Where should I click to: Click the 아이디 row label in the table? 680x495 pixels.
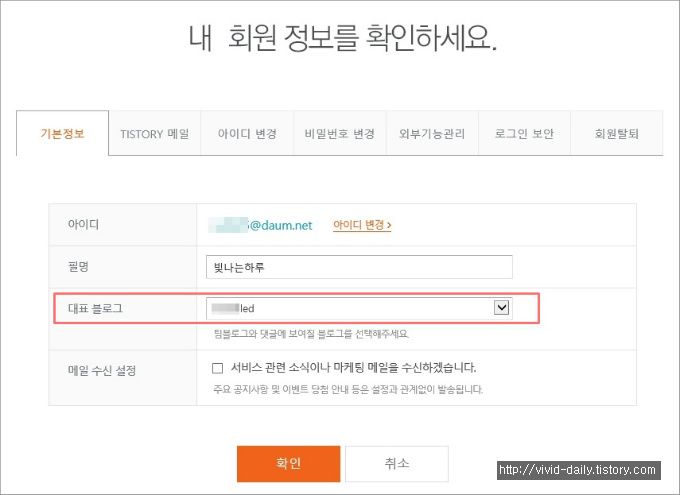point(83,224)
